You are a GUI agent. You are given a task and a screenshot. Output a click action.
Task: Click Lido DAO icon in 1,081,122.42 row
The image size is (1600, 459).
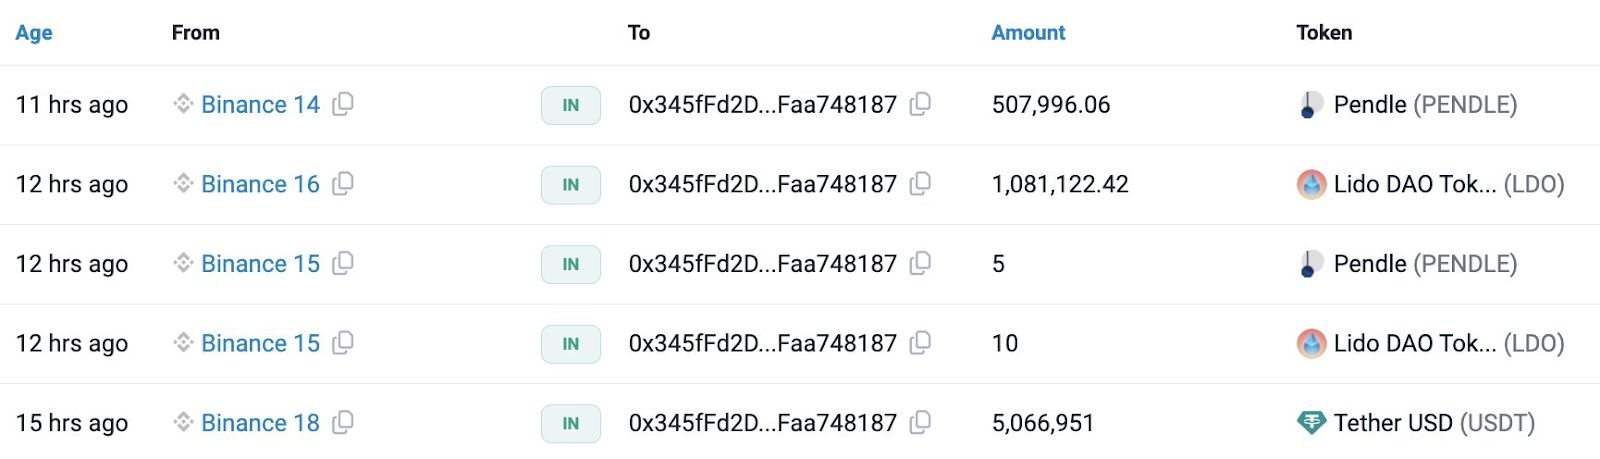tap(1311, 184)
